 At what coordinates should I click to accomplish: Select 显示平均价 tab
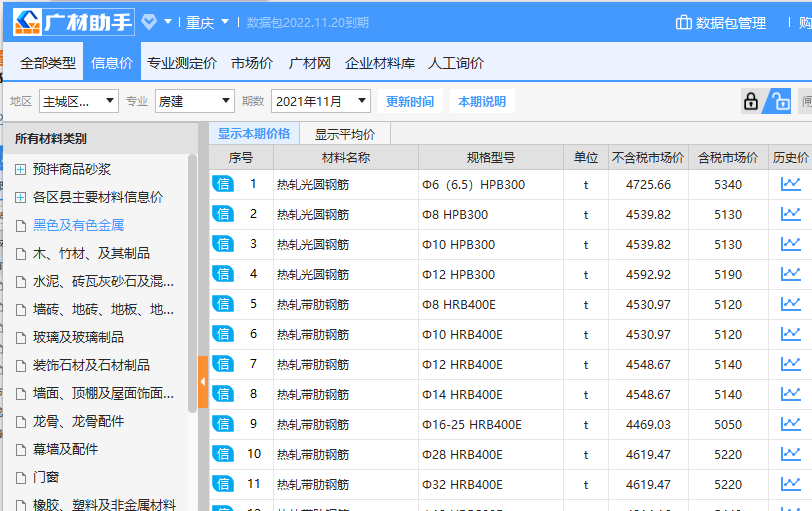pos(345,134)
